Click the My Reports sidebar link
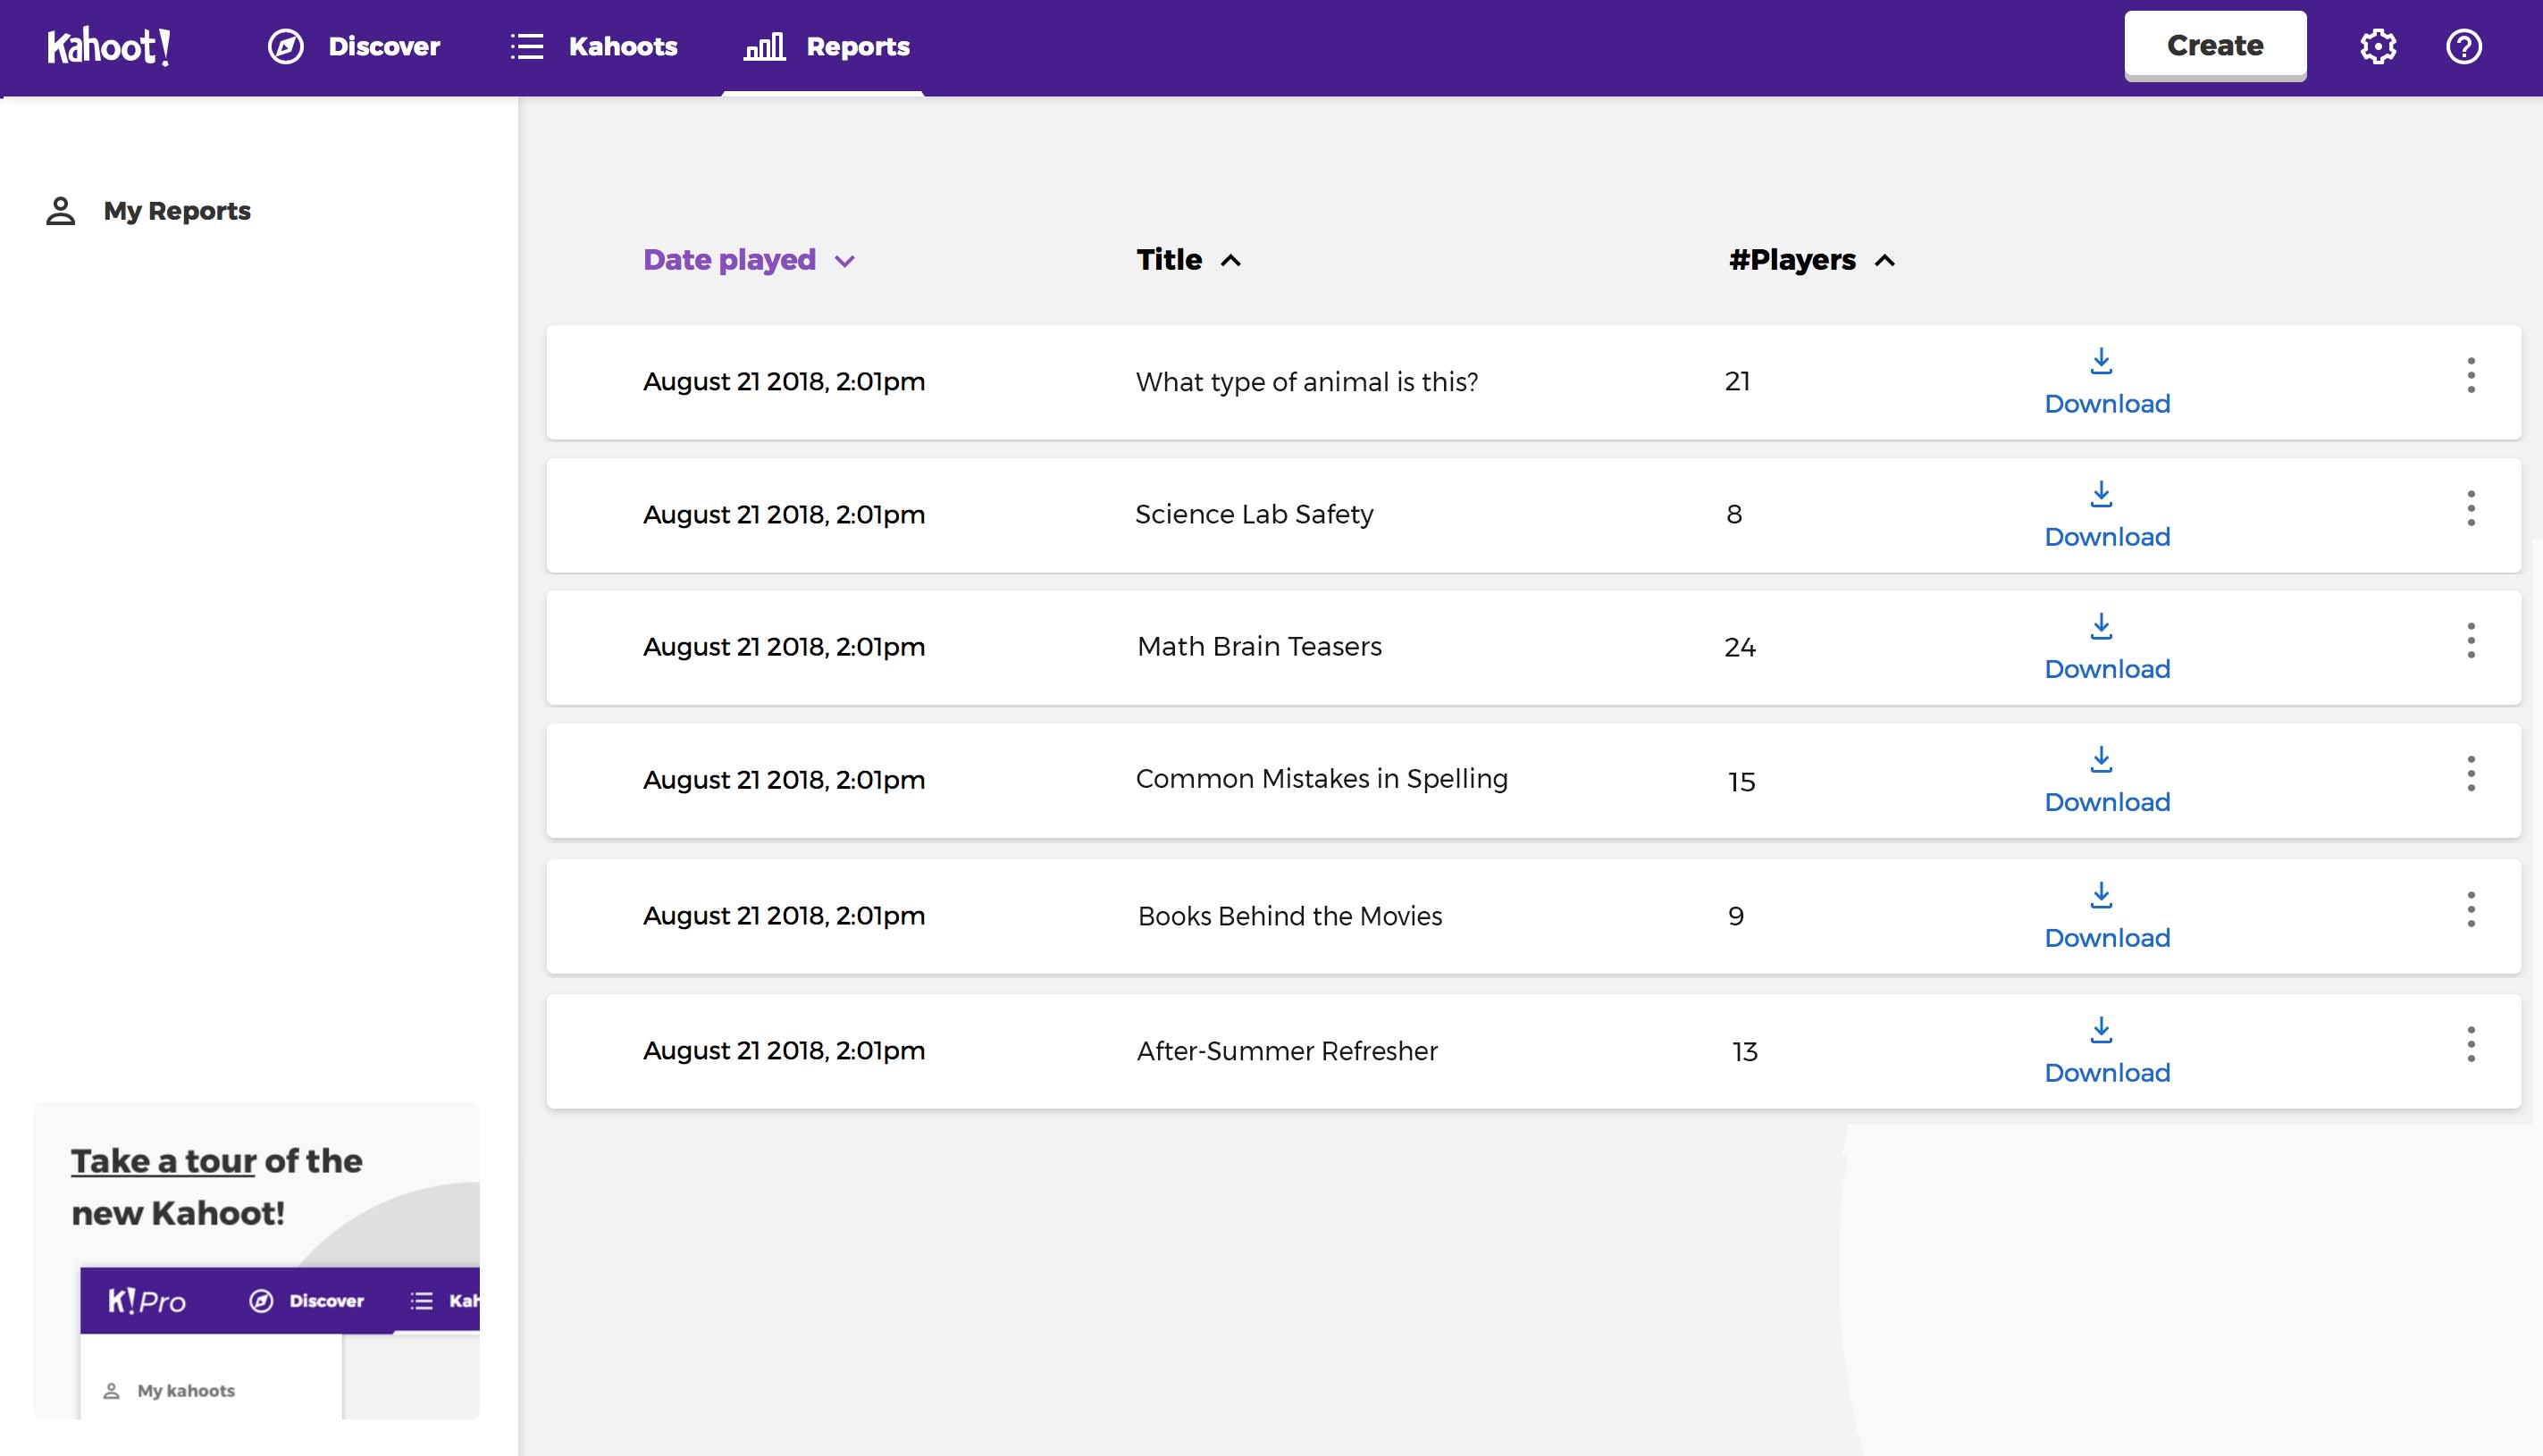 [176, 210]
